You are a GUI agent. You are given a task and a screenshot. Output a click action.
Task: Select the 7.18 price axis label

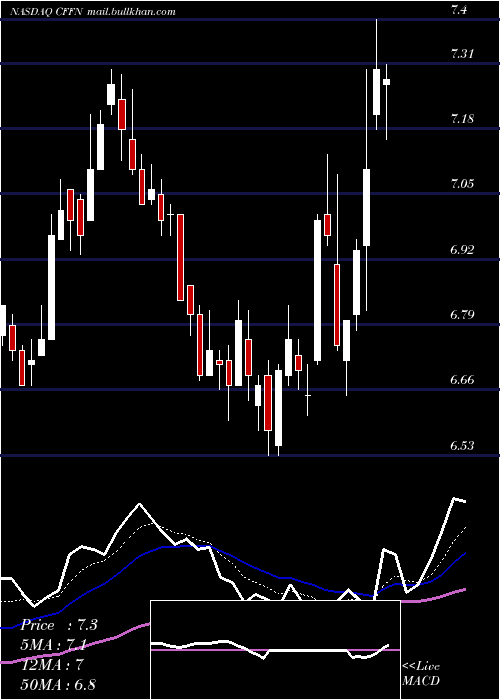462,119
